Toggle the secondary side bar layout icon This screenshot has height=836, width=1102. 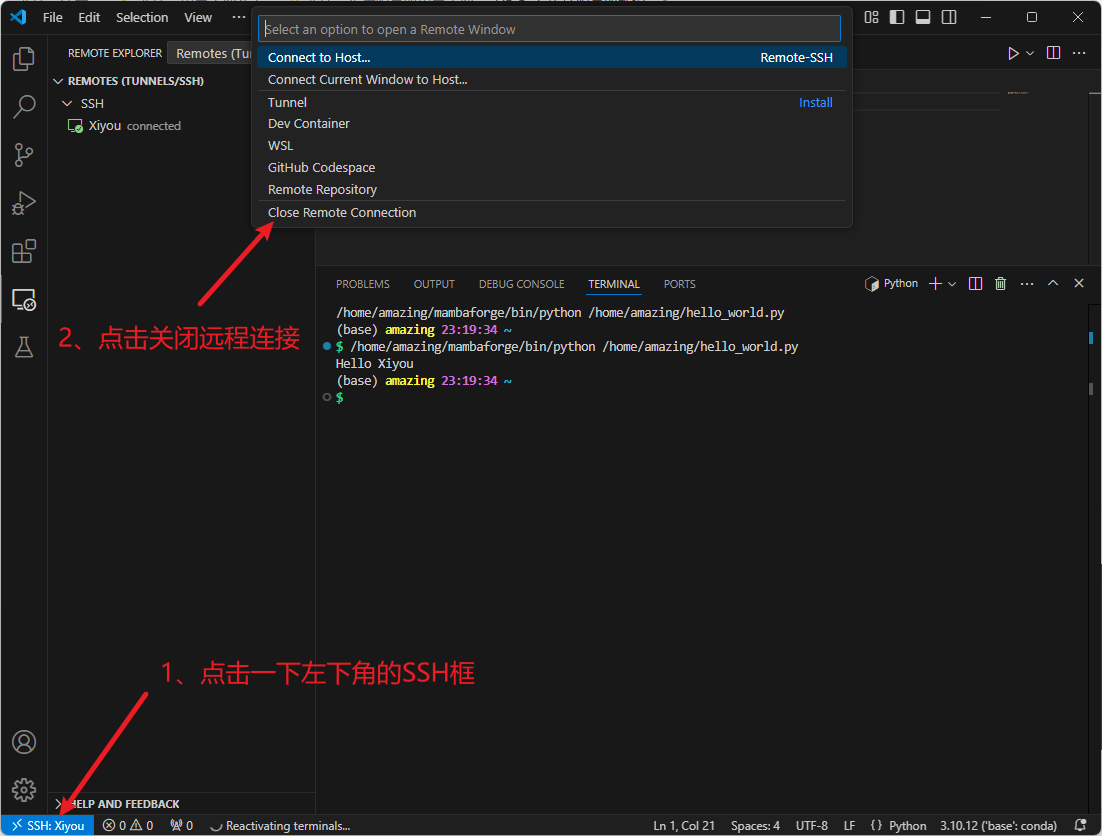pyautogui.click(x=949, y=17)
